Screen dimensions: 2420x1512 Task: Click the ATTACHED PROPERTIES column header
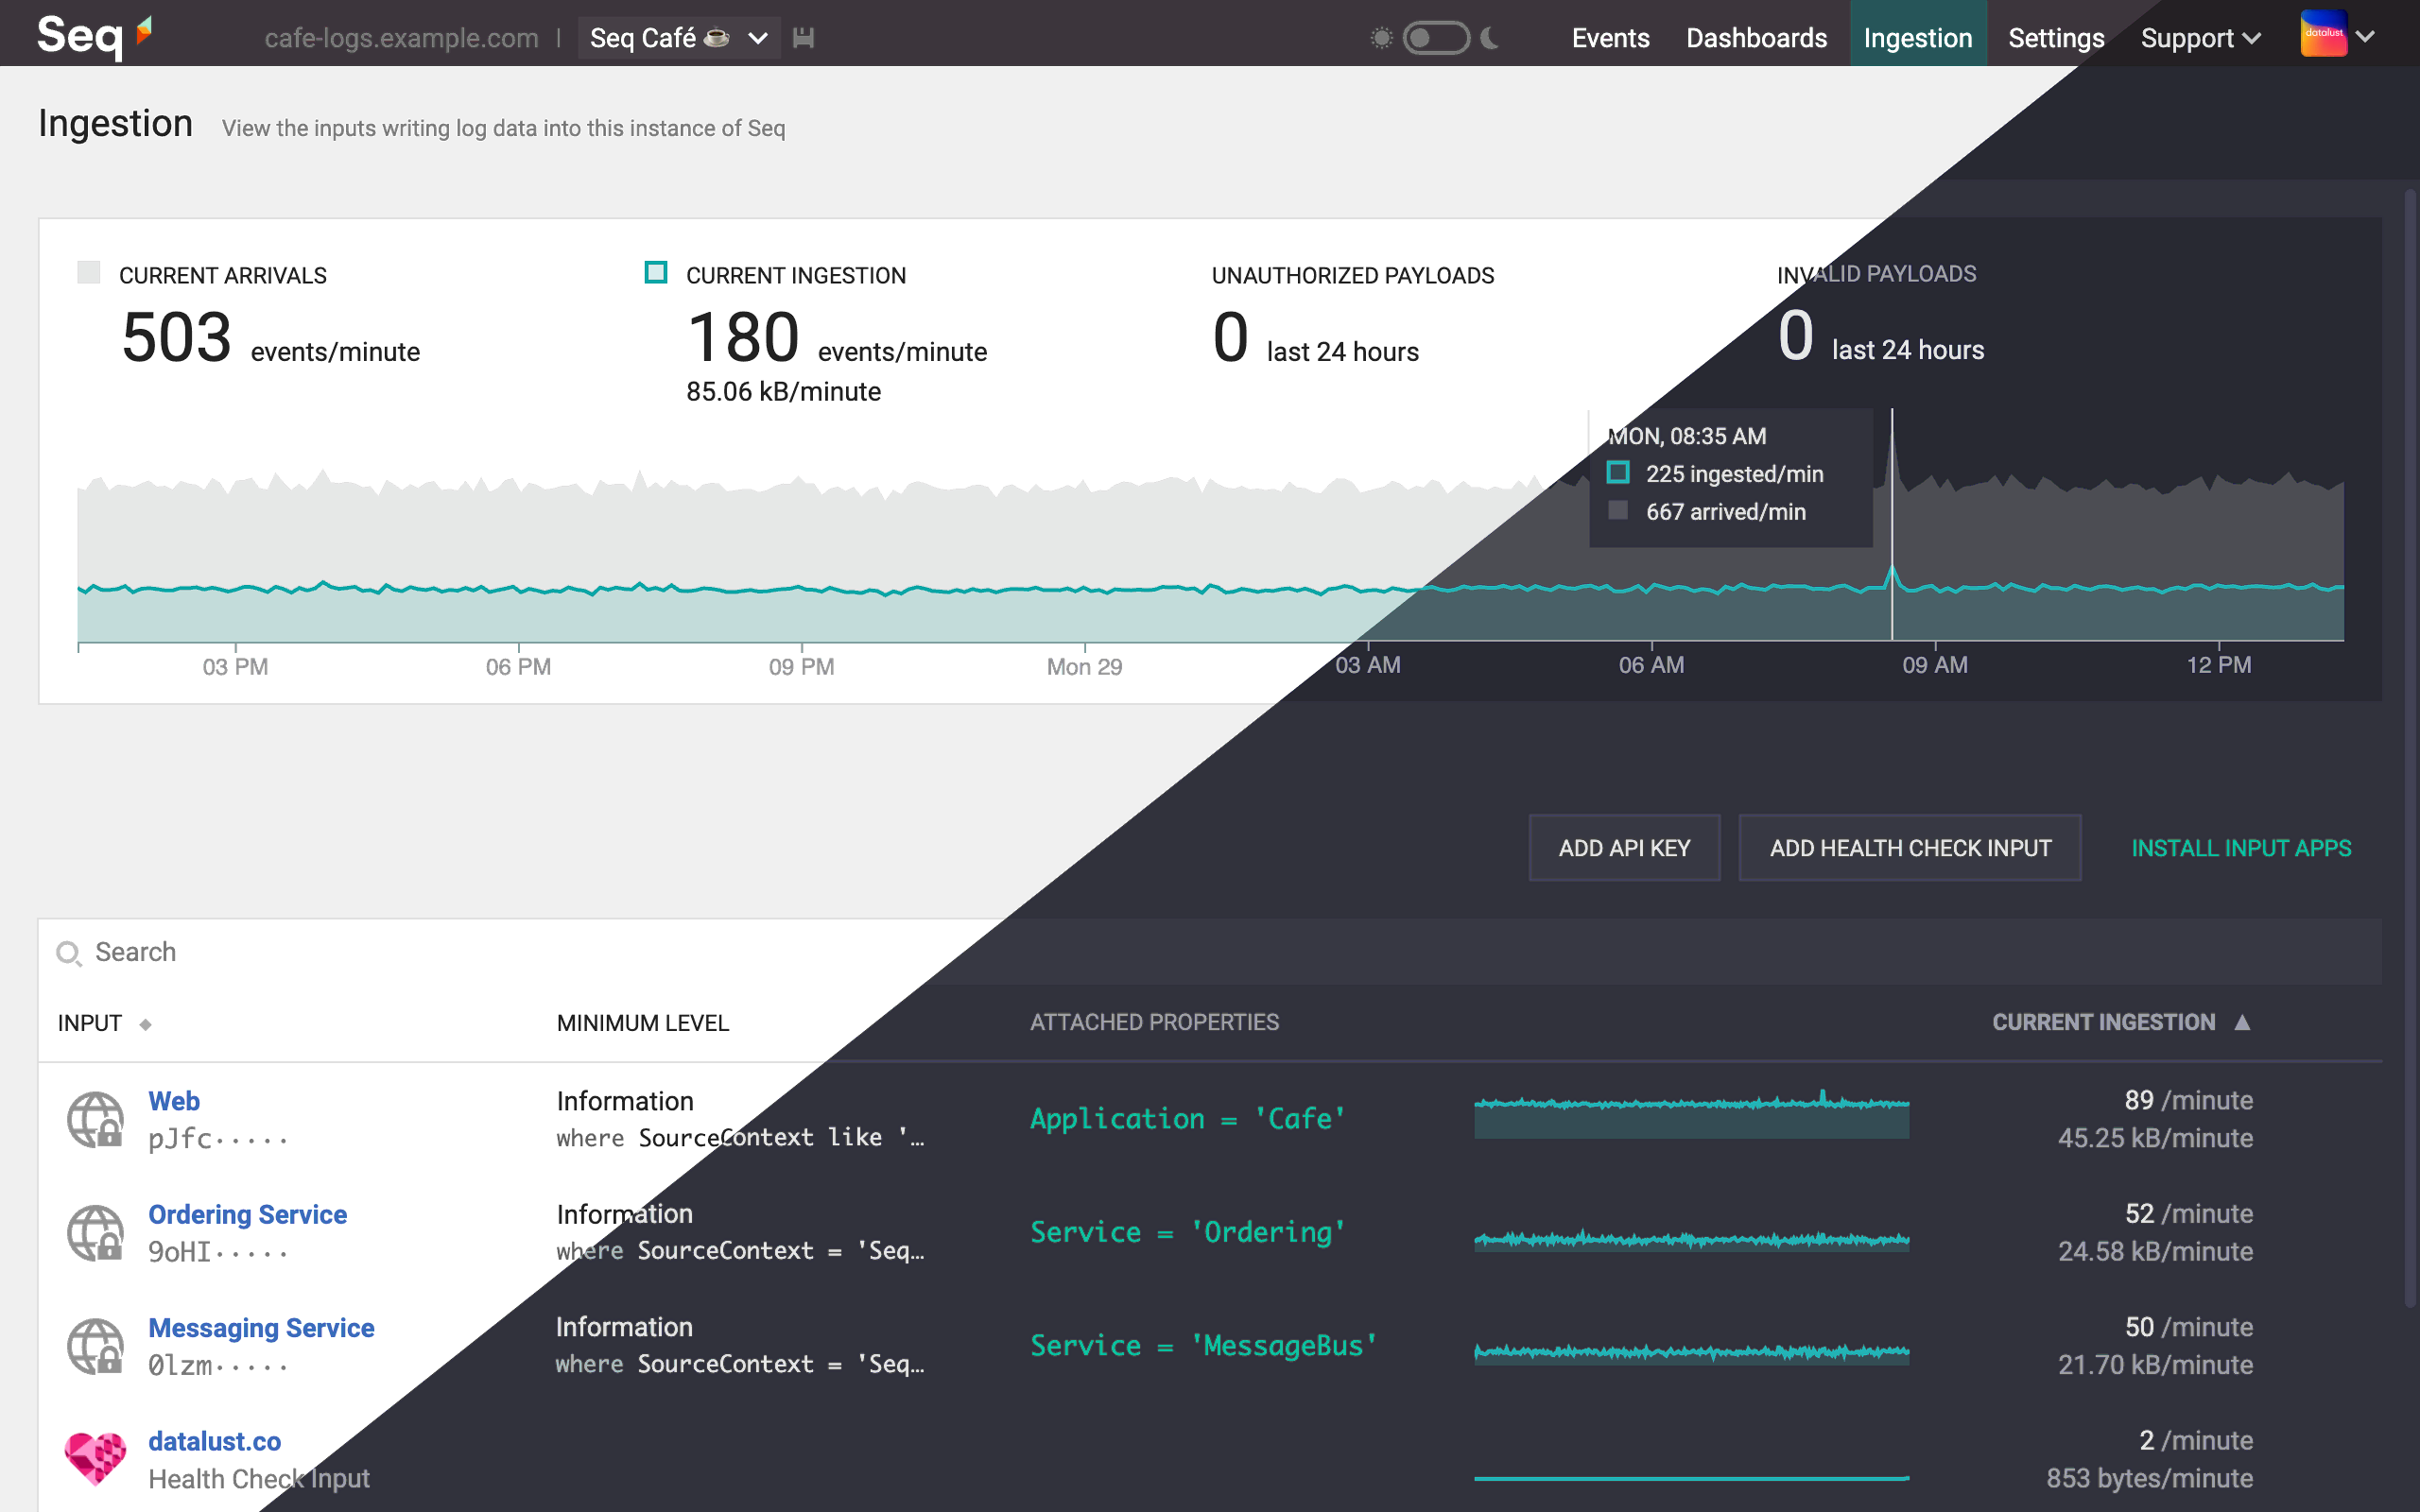coord(1154,1022)
